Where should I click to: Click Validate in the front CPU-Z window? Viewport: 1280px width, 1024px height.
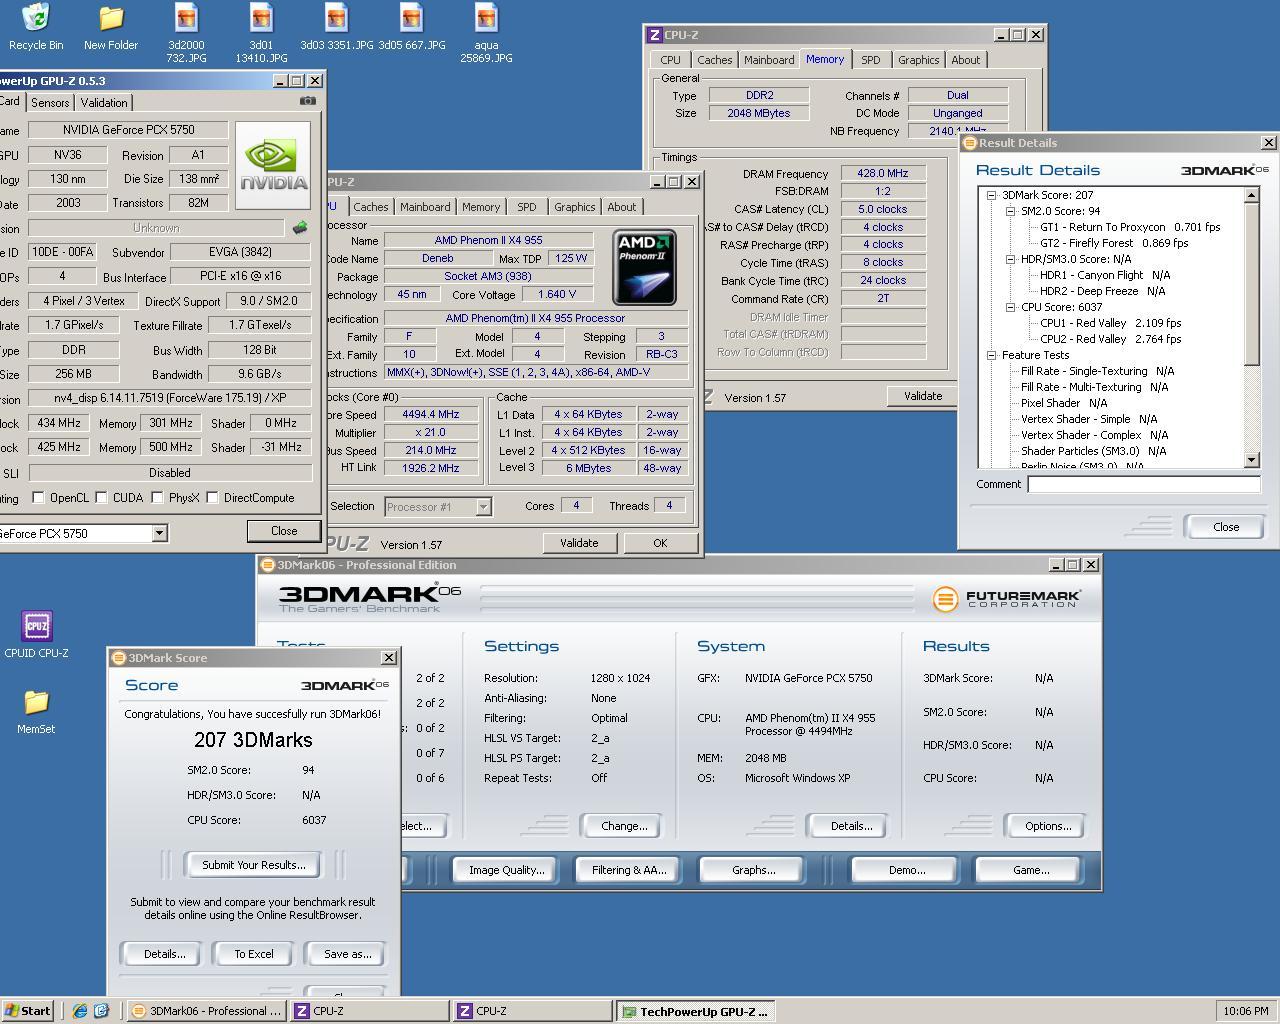pyautogui.click(x=579, y=543)
